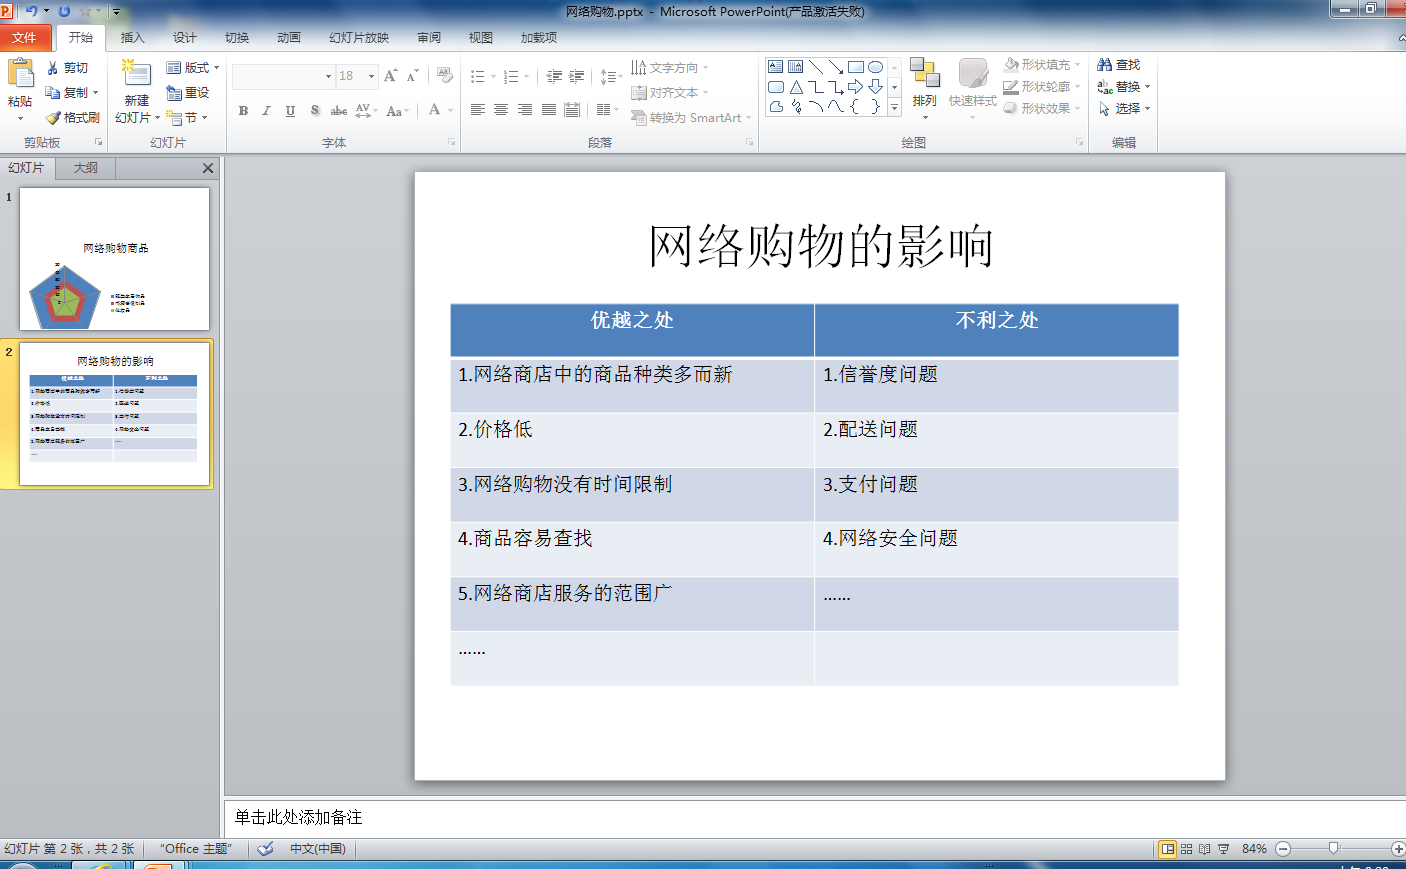Increase list indent level
Screen dimensions: 1406x869
[x=577, y=76]
